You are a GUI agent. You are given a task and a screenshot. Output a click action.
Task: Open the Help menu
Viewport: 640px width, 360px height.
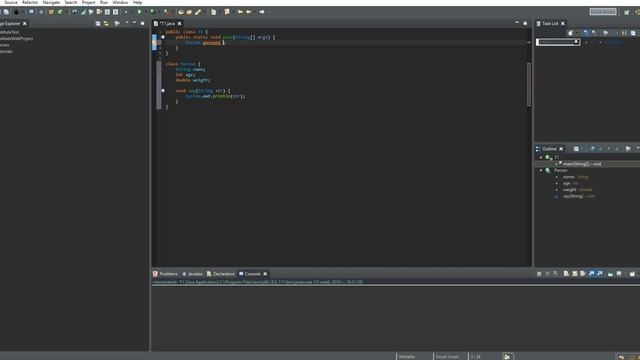(138, 2)
